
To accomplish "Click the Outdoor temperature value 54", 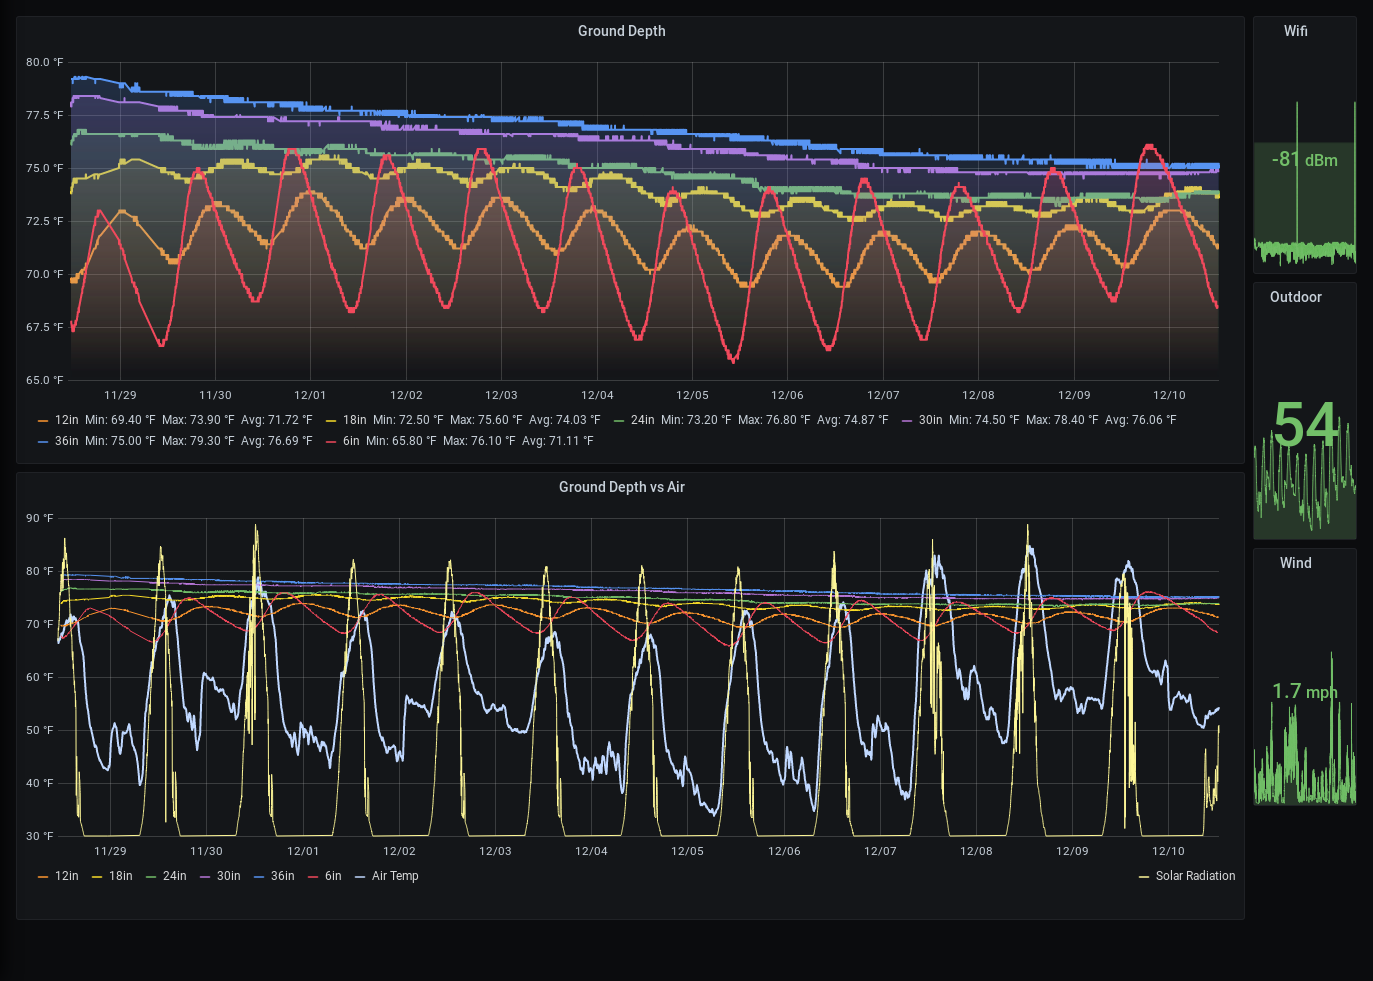I will click(x=1305, y=425).
